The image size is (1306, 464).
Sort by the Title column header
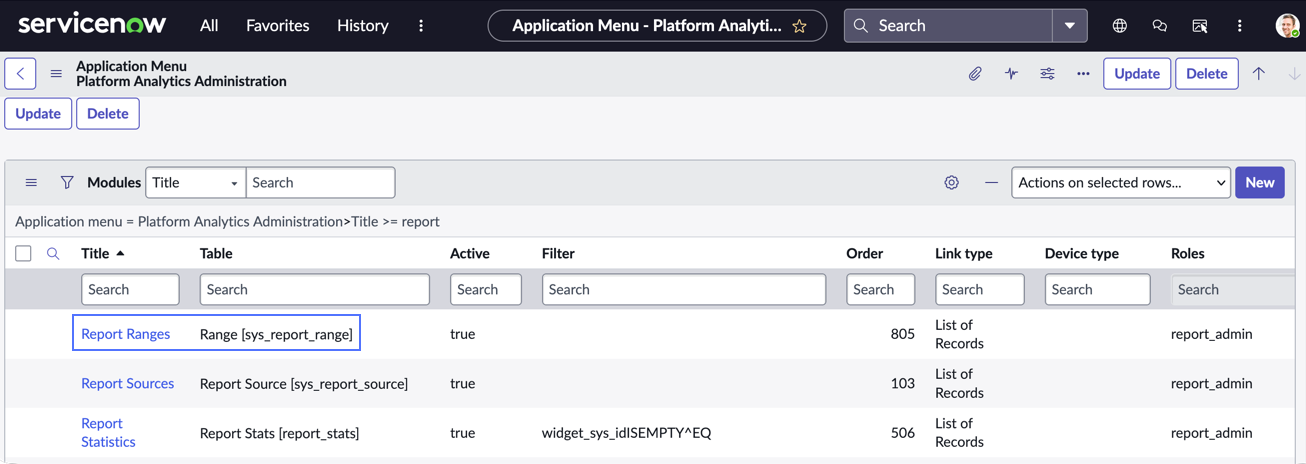[x=96, y=254]
